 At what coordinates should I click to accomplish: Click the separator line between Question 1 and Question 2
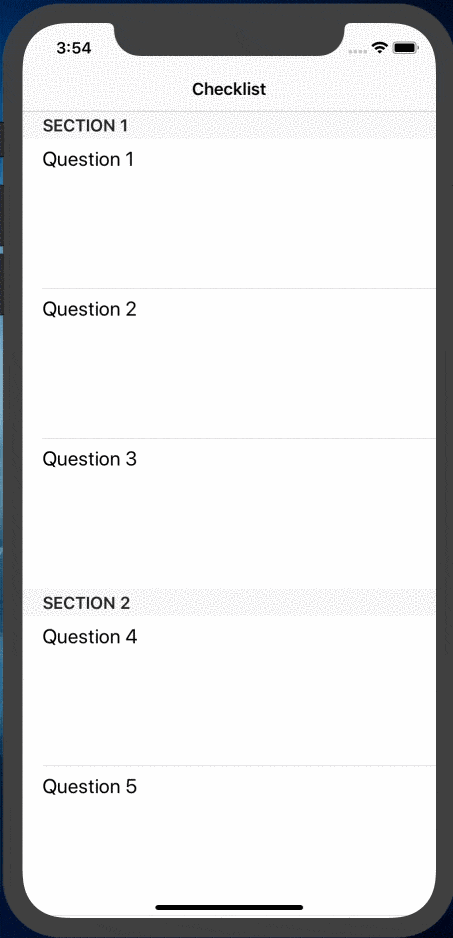[x=239, y=288]
